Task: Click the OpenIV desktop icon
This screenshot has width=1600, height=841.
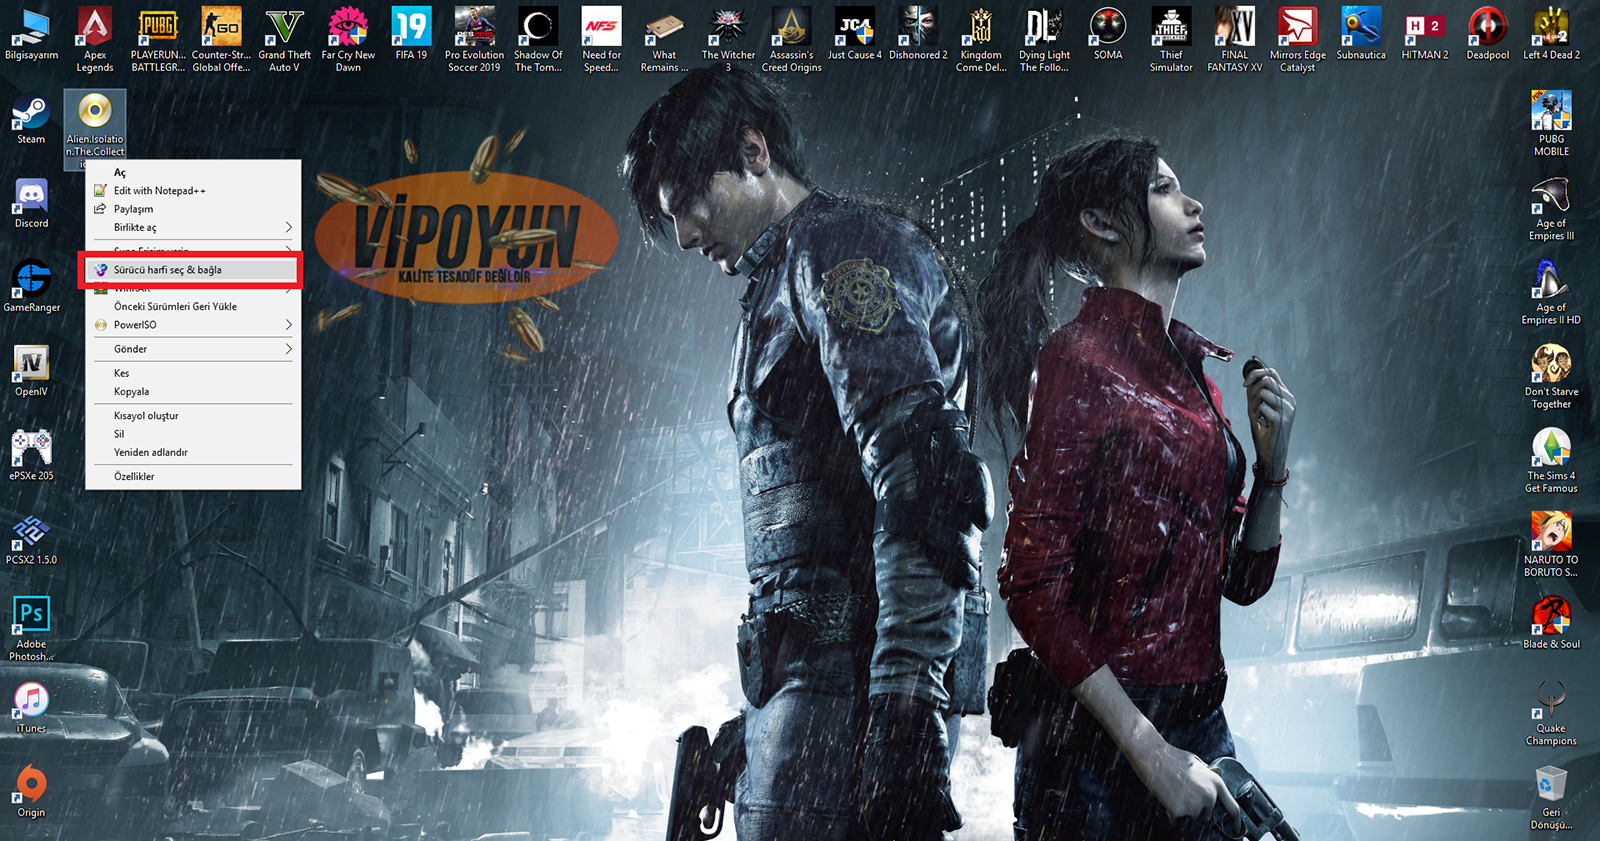Action: pos(31,372)
